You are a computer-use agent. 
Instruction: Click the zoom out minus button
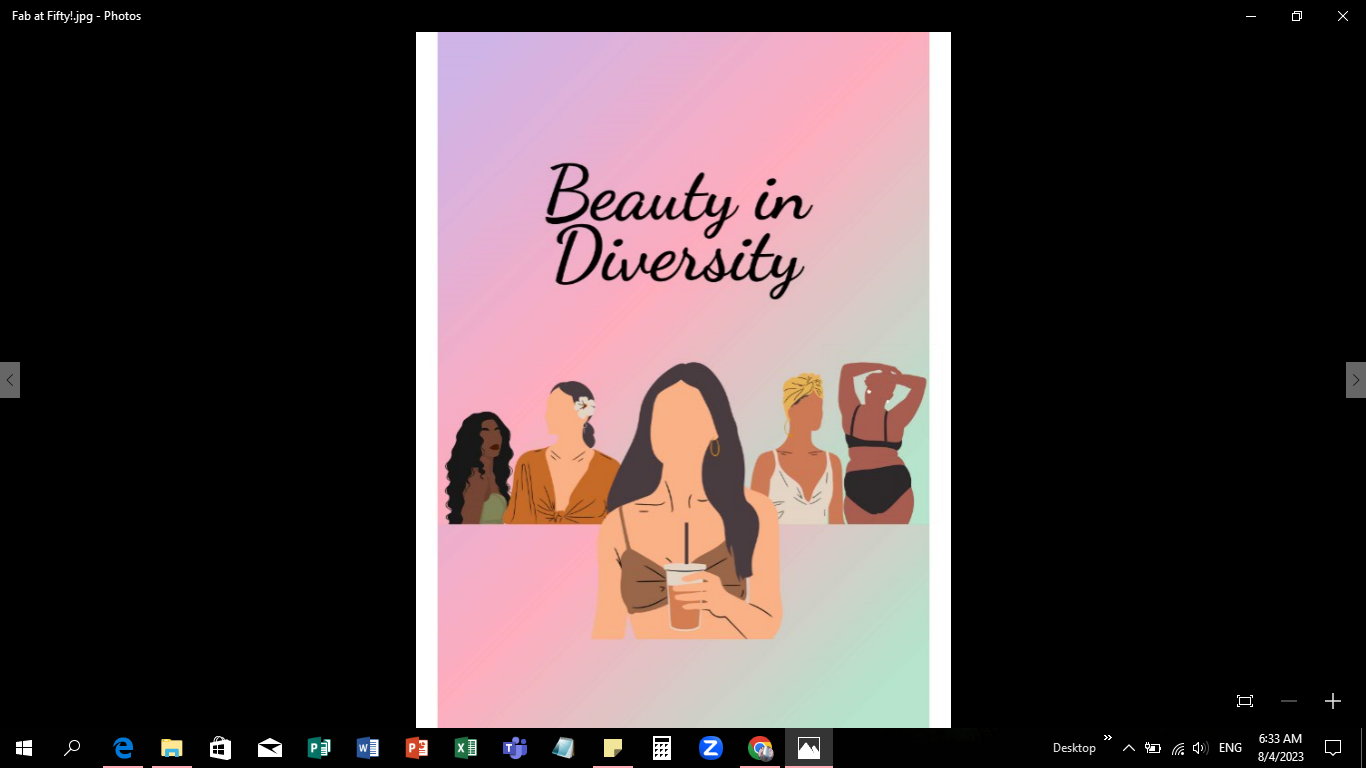pos(1289,701)
